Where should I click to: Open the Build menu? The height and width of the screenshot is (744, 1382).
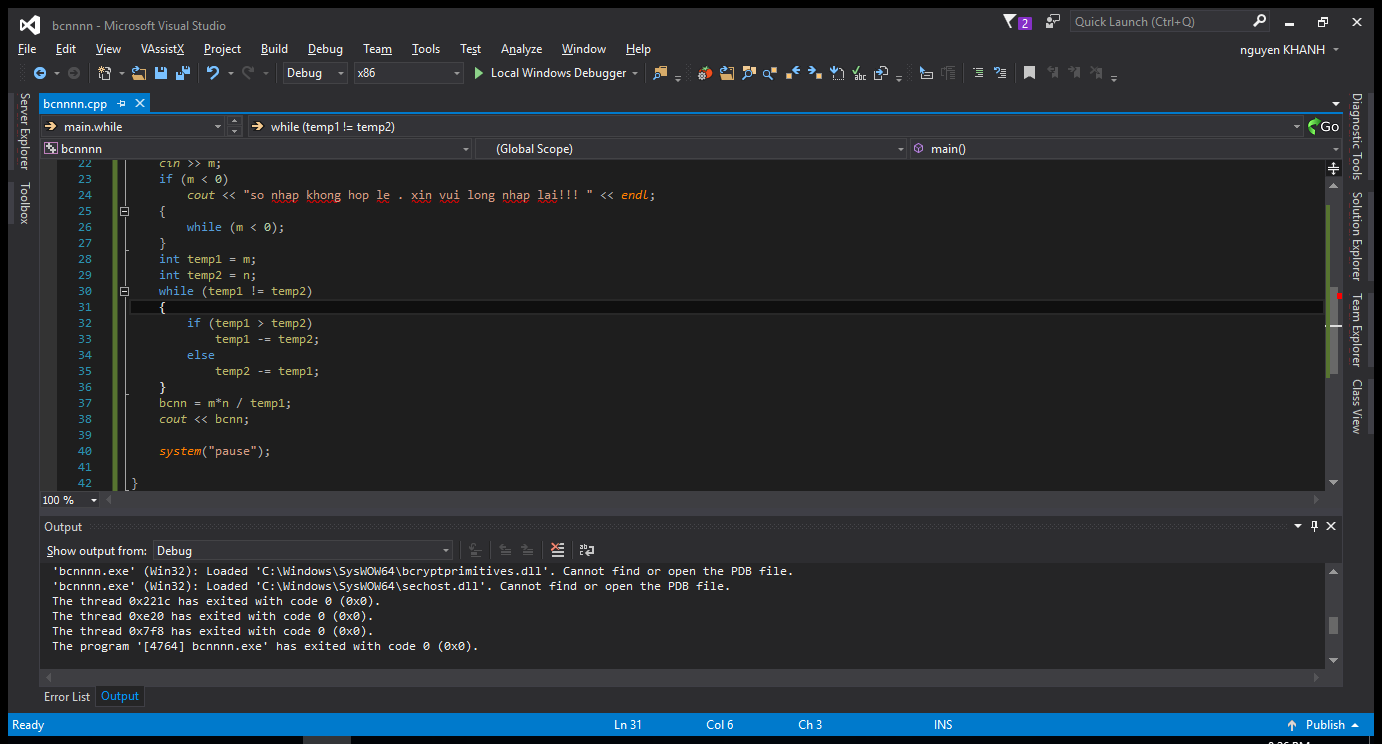[274, 48]
